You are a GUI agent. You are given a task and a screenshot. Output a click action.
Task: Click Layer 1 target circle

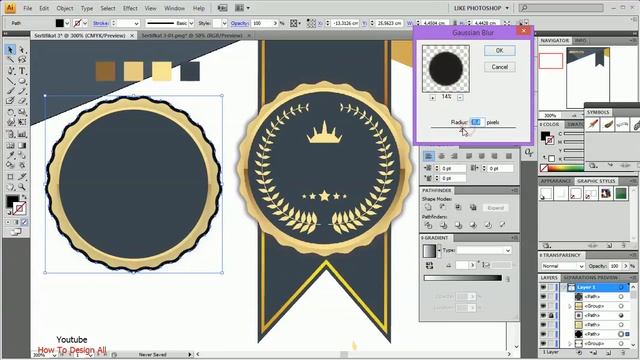tap(621, 287)
